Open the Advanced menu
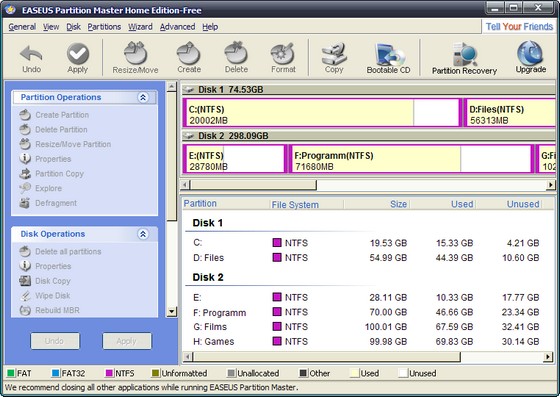The height and width of the screenshot is (397, 560). (x=178, y=27)
